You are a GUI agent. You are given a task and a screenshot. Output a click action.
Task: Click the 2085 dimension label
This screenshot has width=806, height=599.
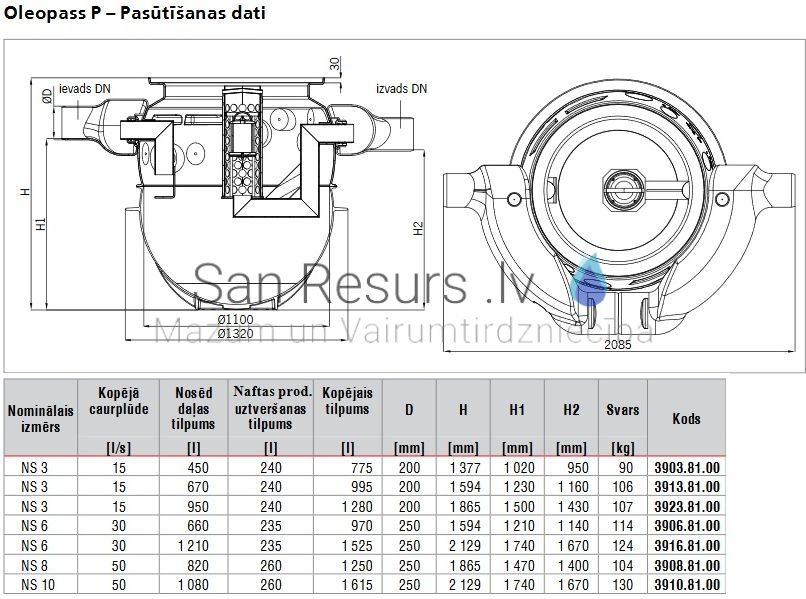coord(617,344)
